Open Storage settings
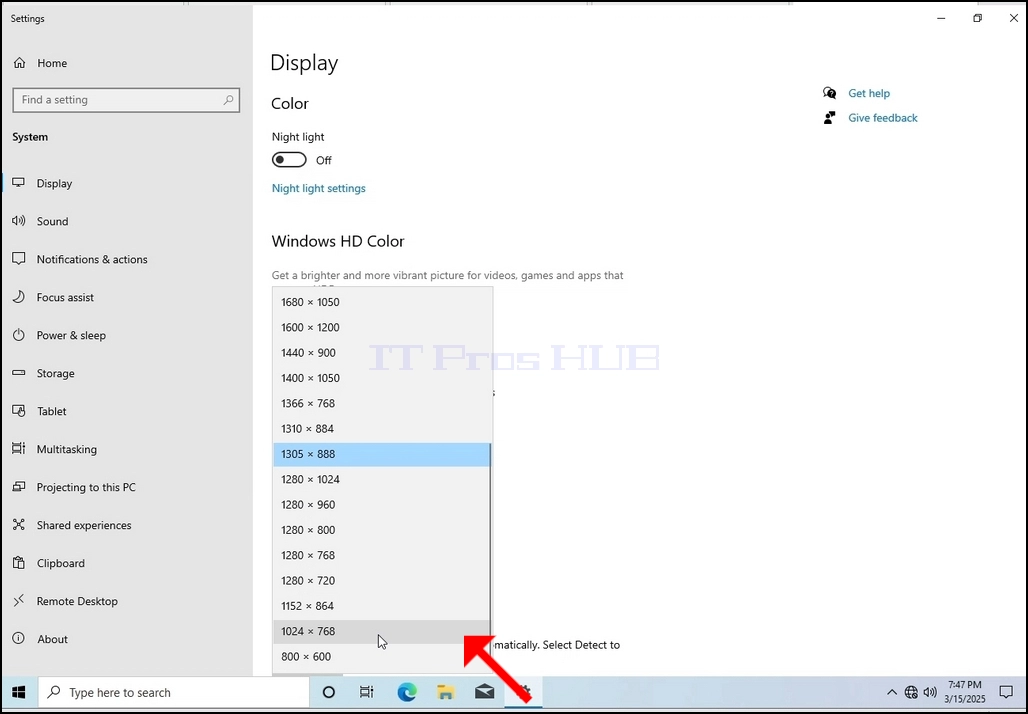 coord(55,374)
